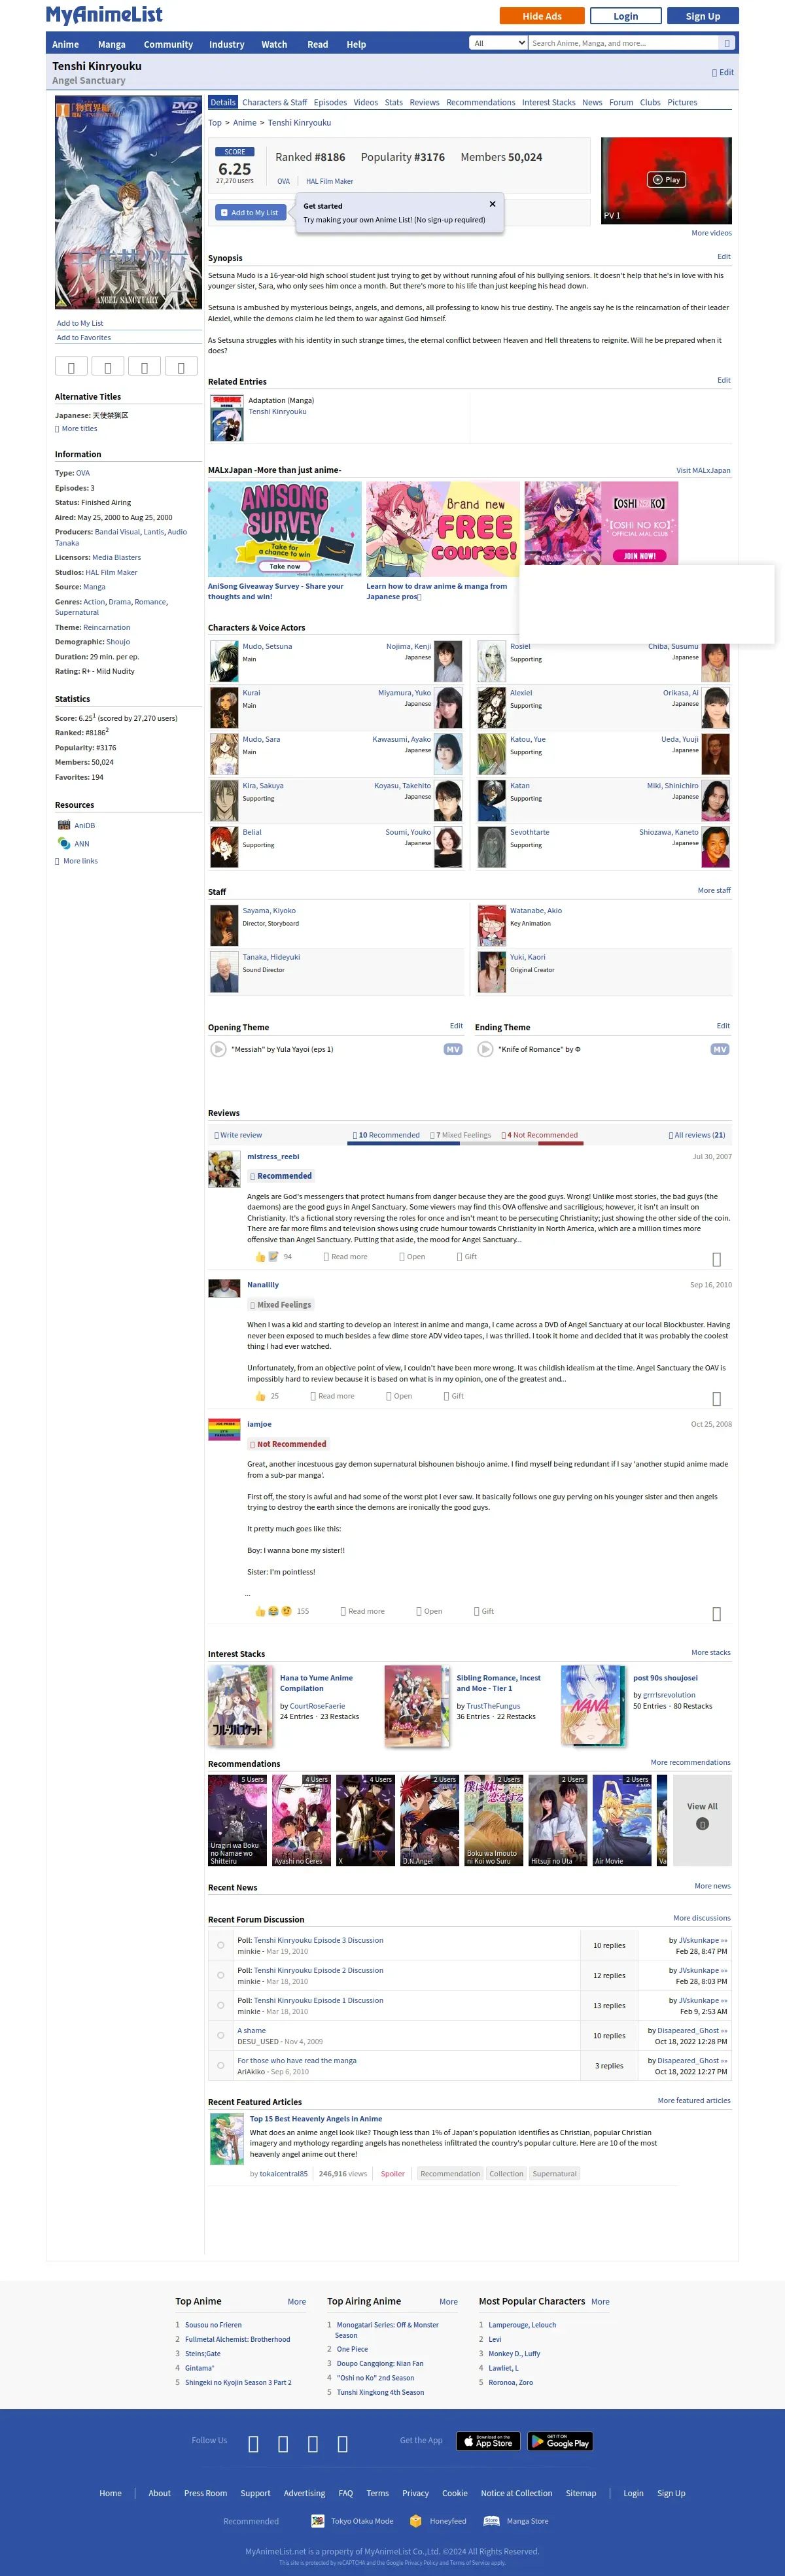Open the Tokyo Otaku Mode icon
Screen dimensions: 785x2576
[318, 2521]
